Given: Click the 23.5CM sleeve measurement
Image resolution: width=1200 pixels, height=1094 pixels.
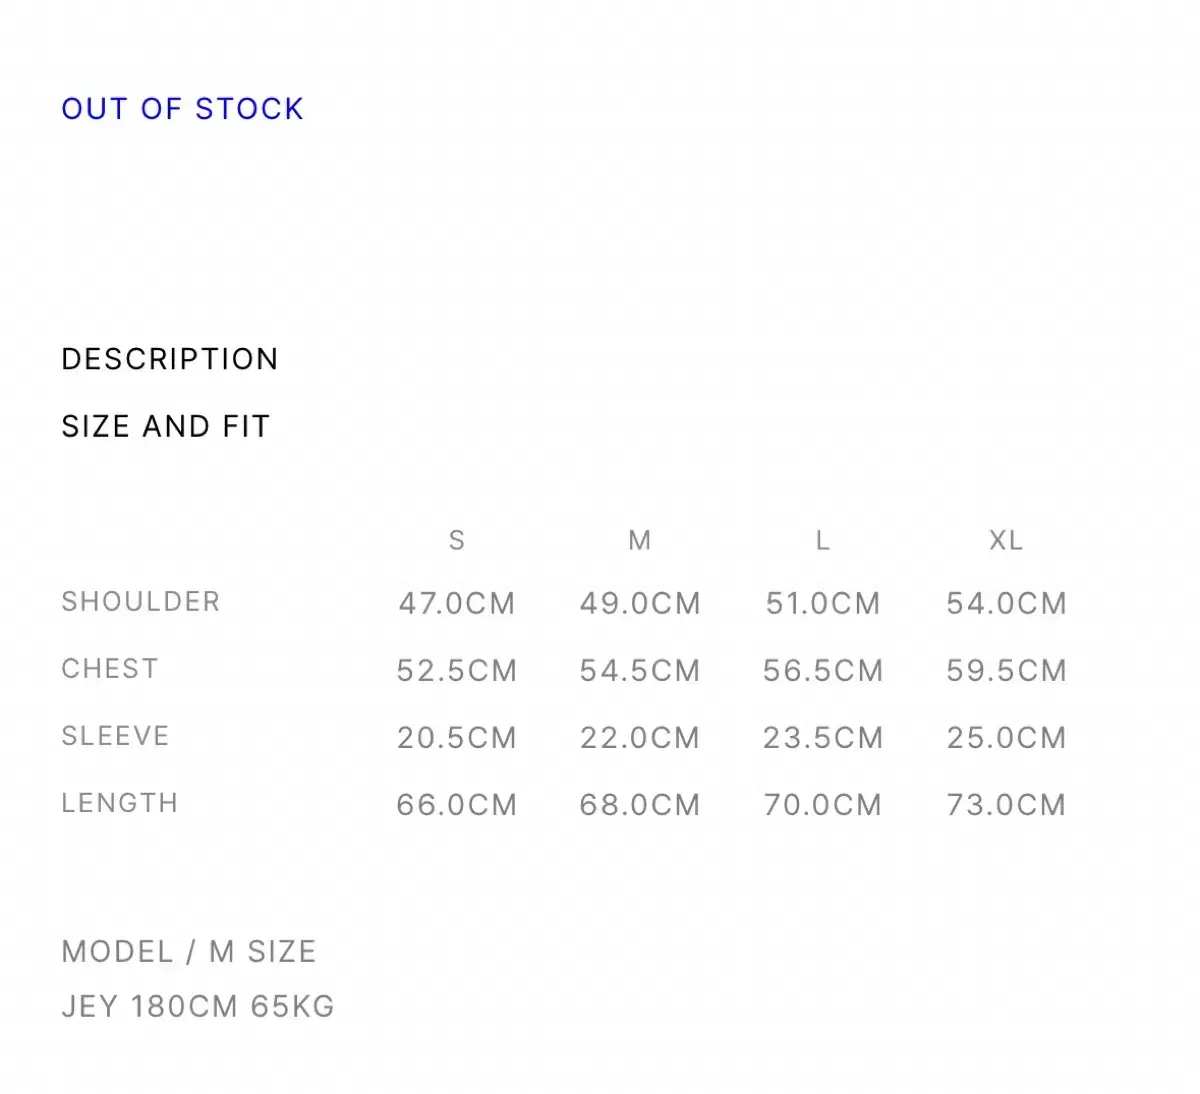Looking at the screenshot, I should click(x=823, y=737).
